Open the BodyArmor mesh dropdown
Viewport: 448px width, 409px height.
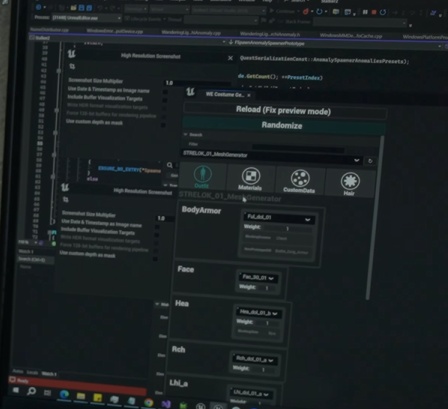point(279,218)
